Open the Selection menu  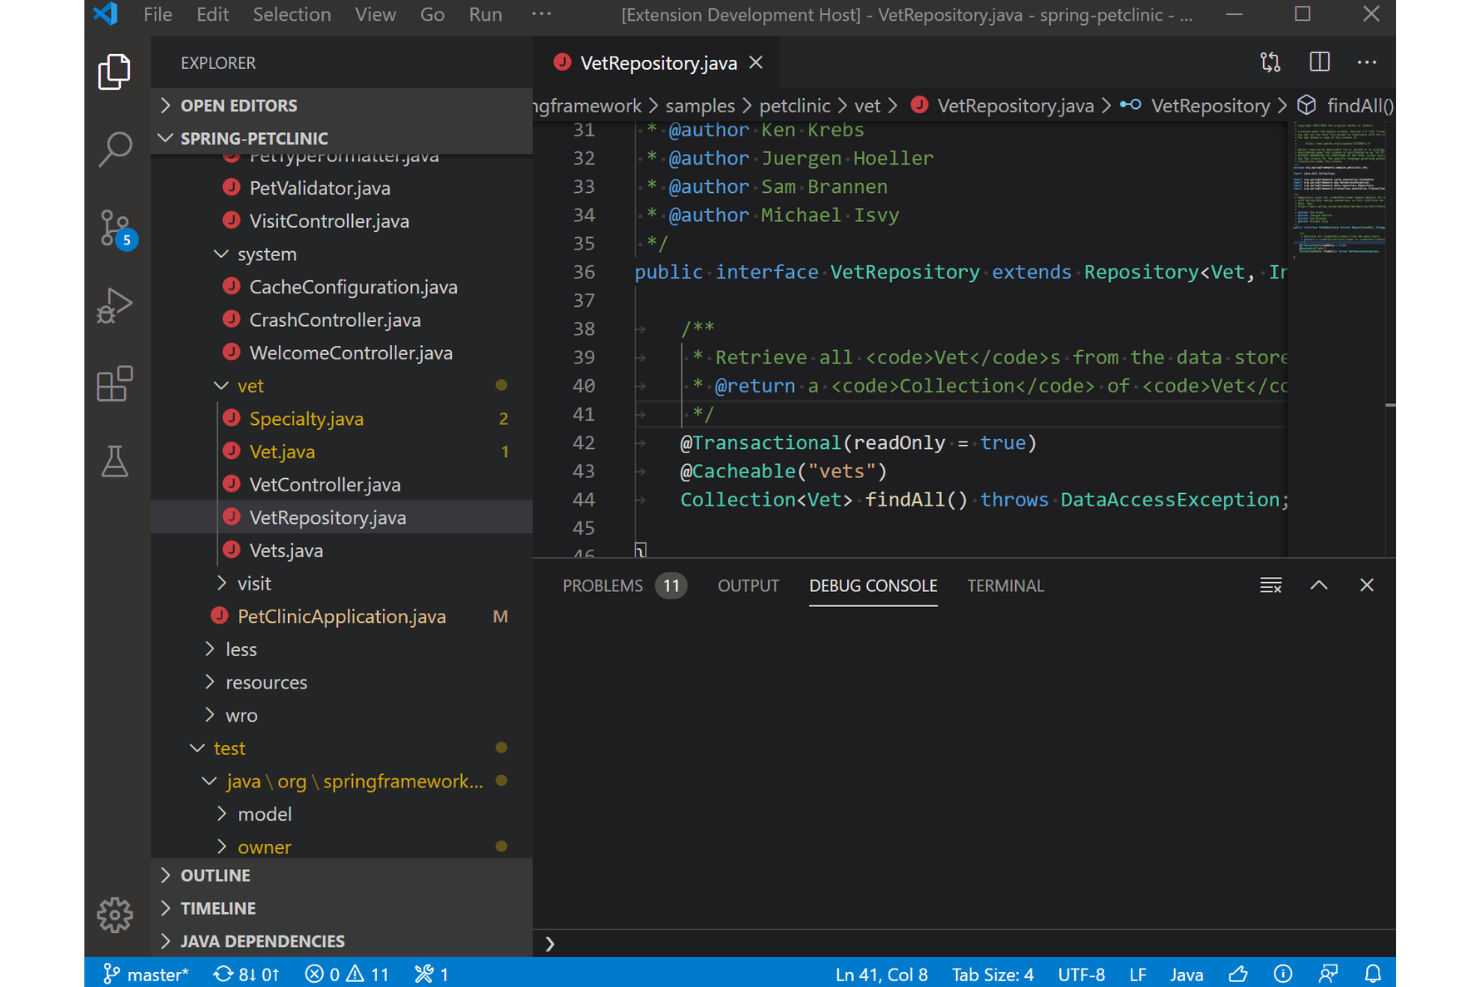[292, 14]
